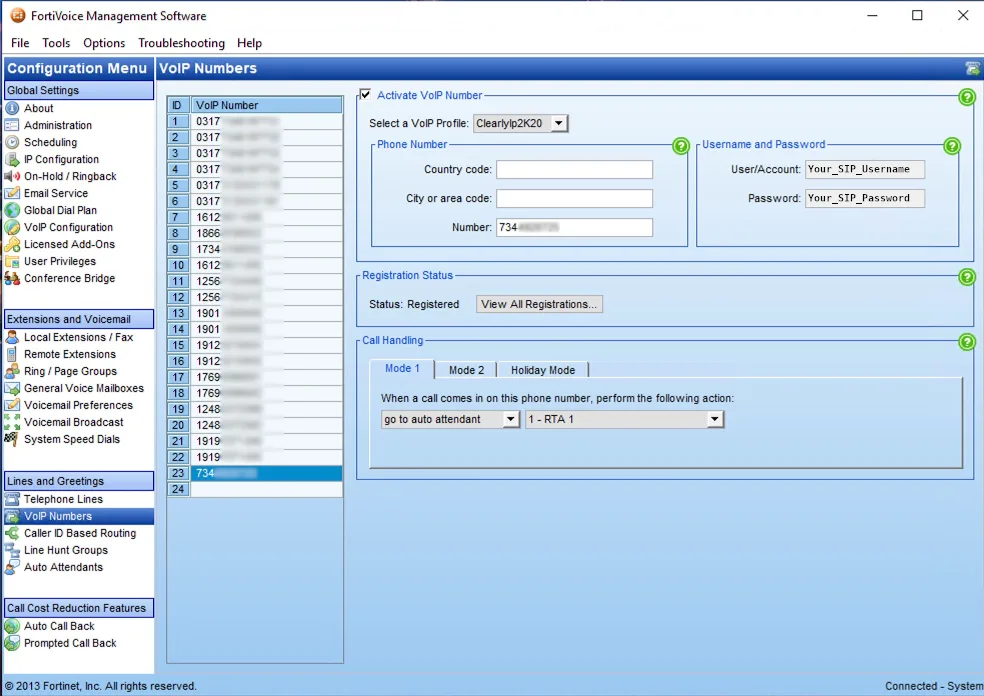Open the File menu
Screen dimensions: 984x696
(20, 43)
